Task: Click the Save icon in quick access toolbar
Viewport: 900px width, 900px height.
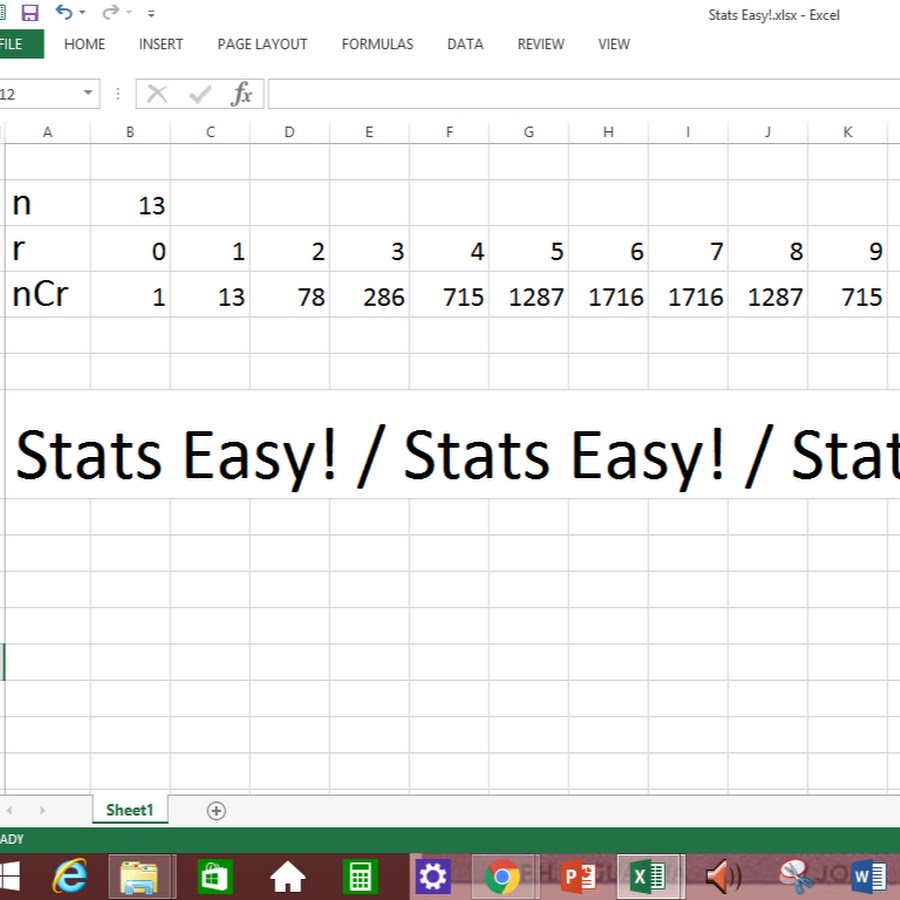Action: (x=30, y=13)
